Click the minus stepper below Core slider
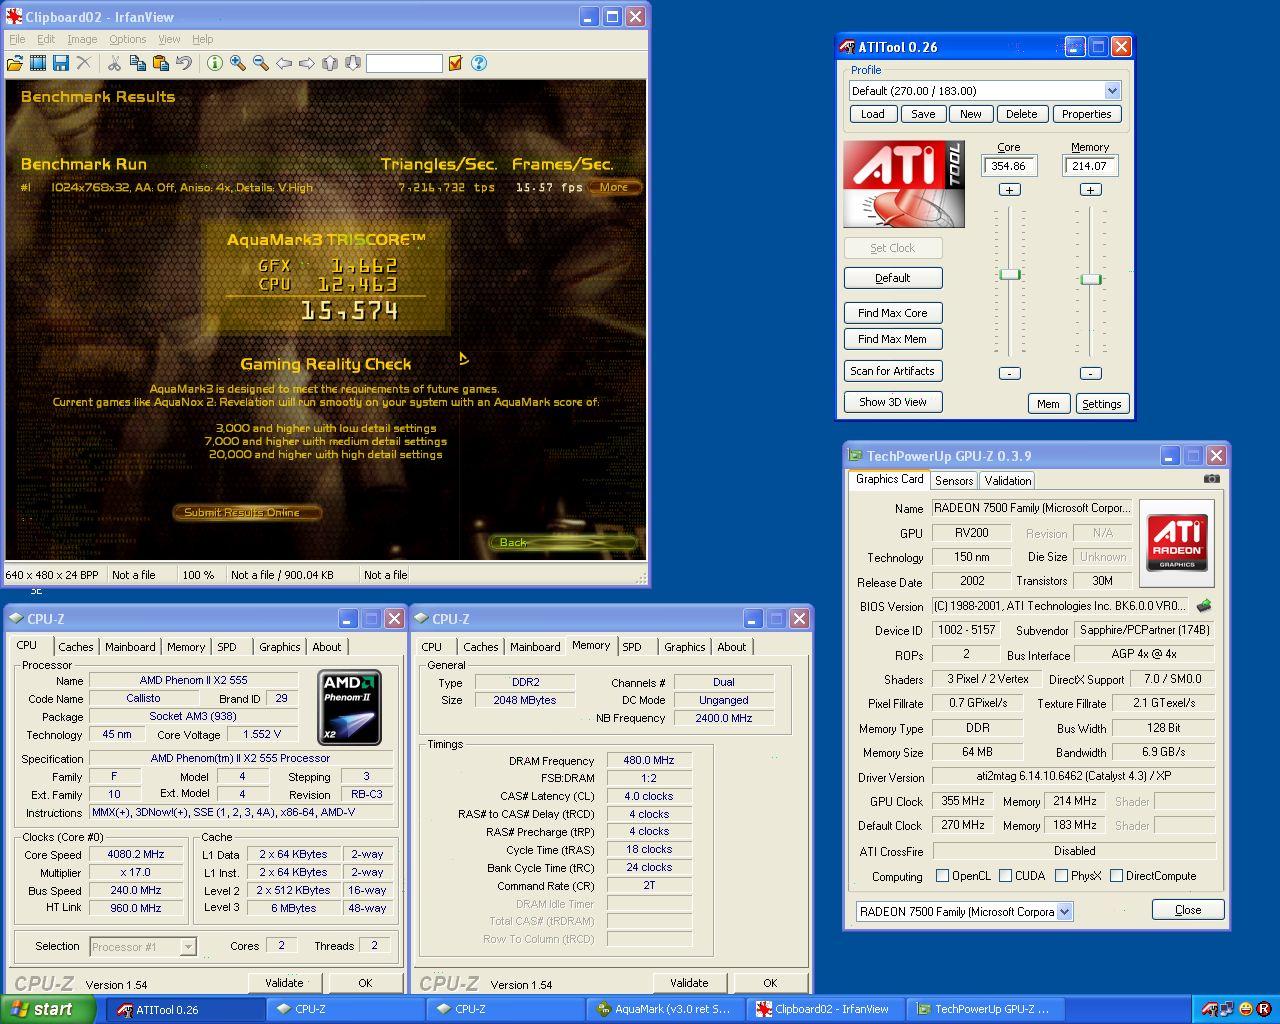This screenshot has height=1024, width=1280. click(1009, 373)
